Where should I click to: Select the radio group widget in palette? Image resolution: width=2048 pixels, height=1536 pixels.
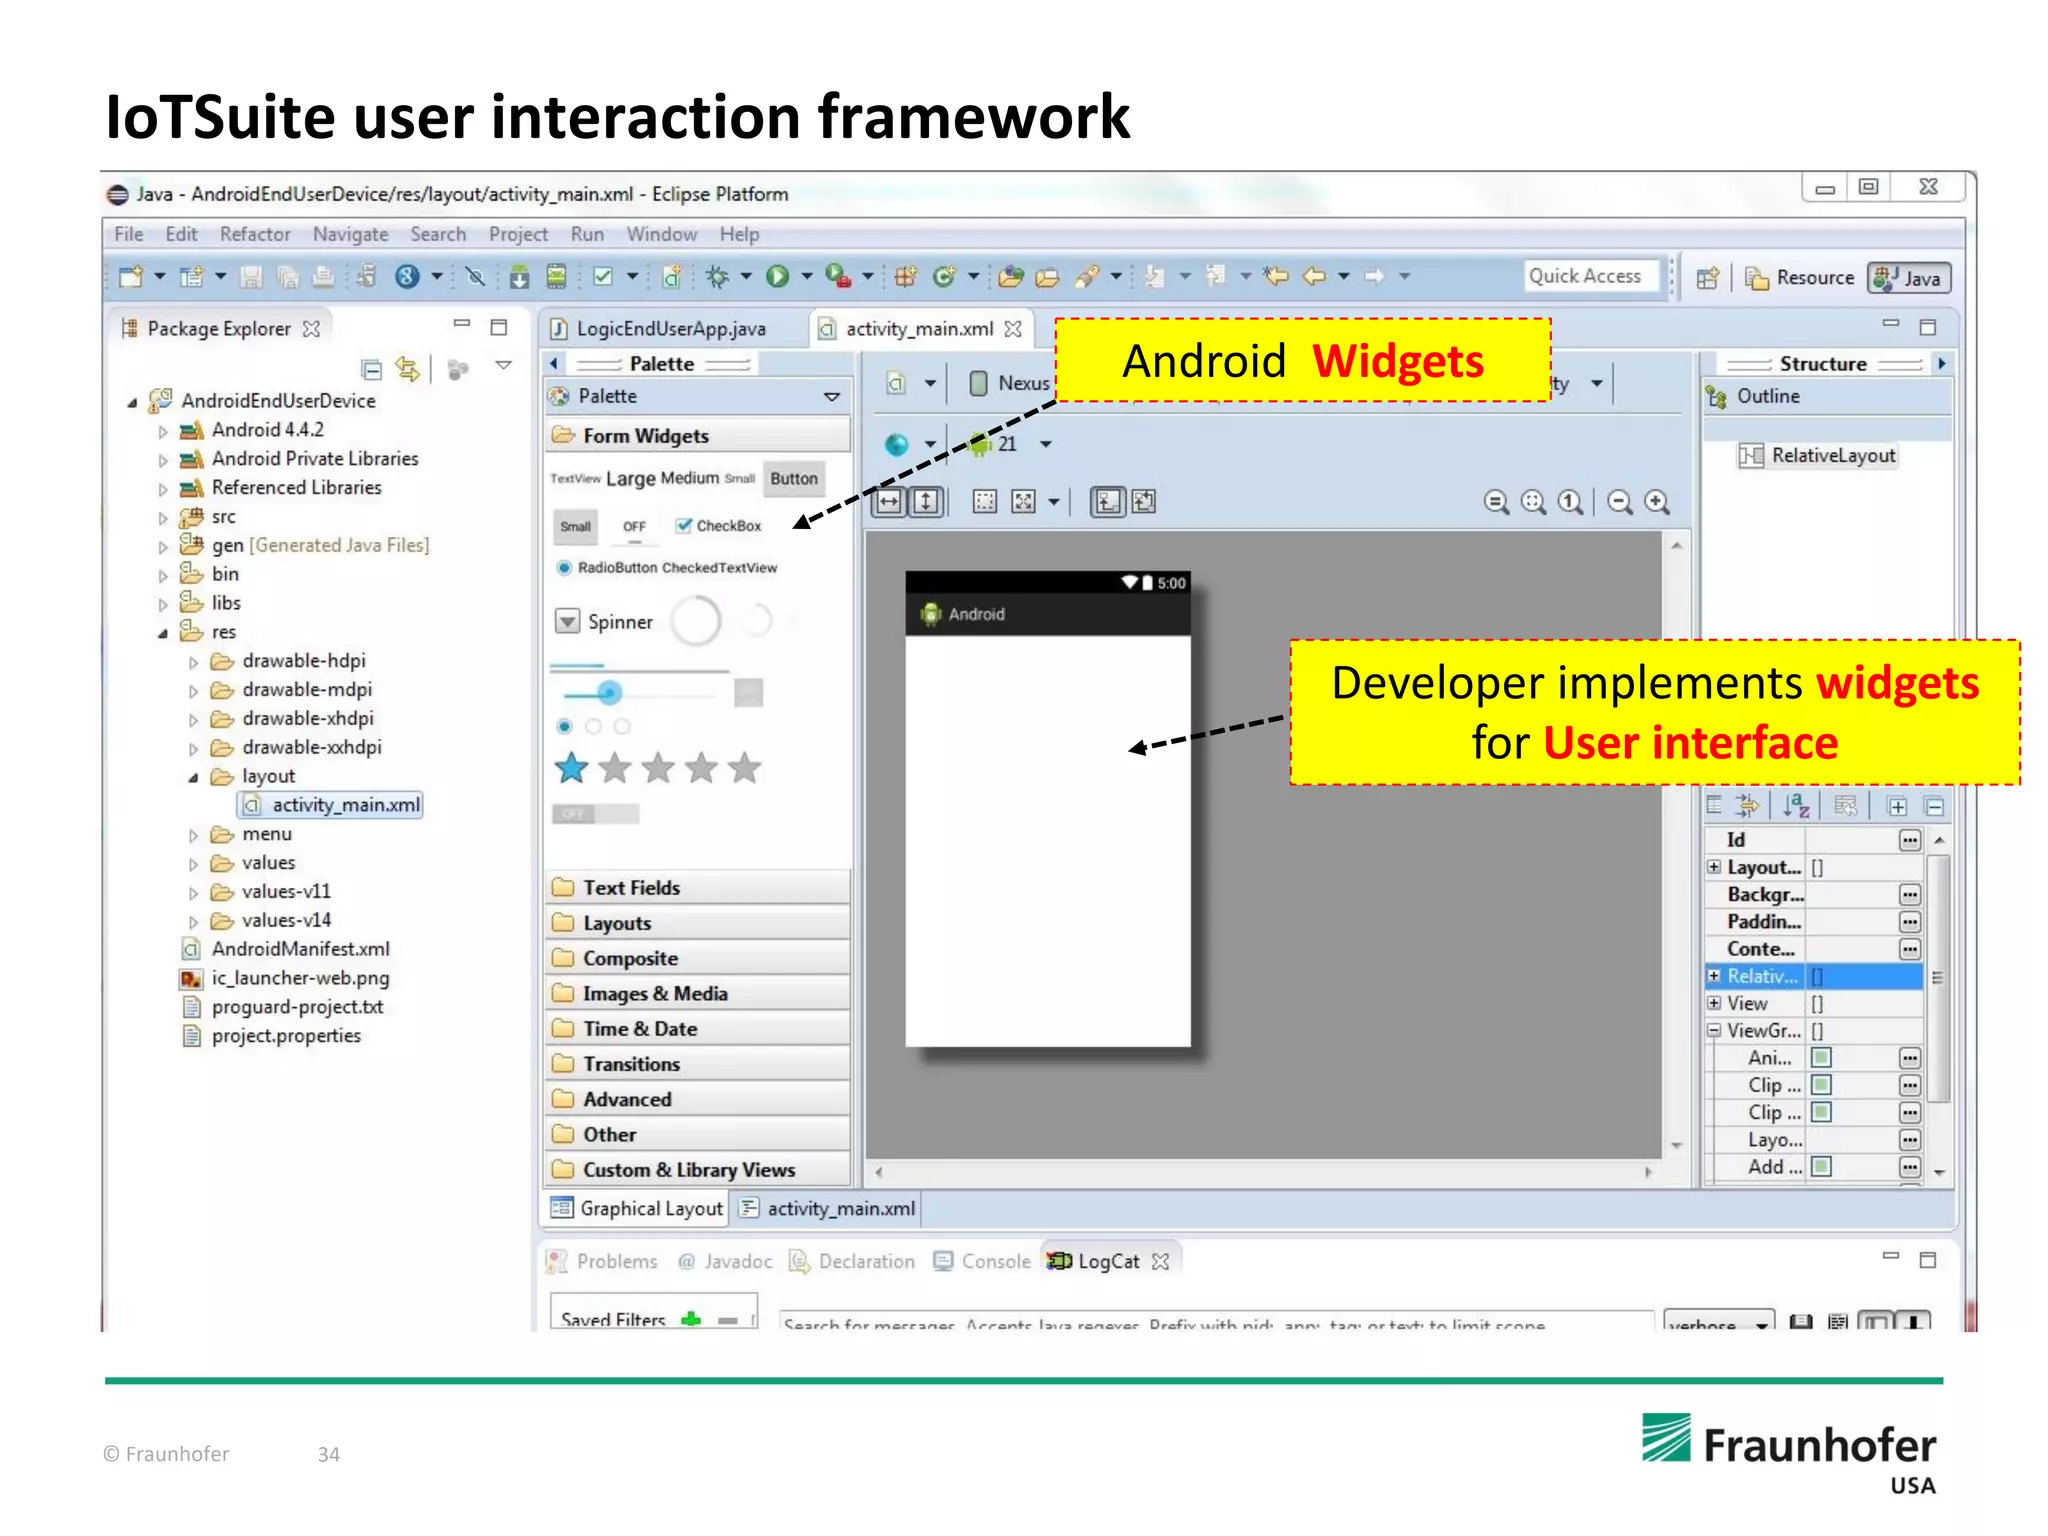[x=593, y=726]
